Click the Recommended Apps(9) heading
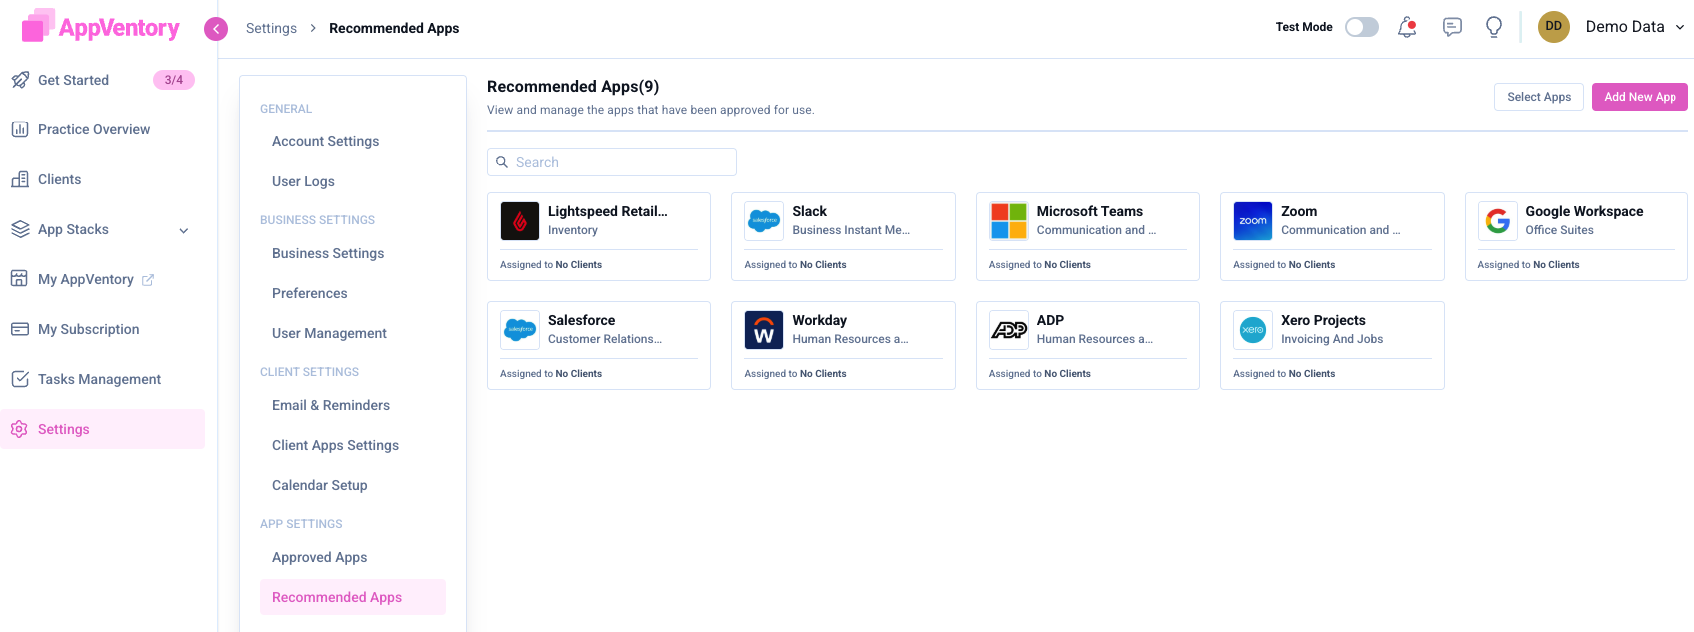 [573, 87]
